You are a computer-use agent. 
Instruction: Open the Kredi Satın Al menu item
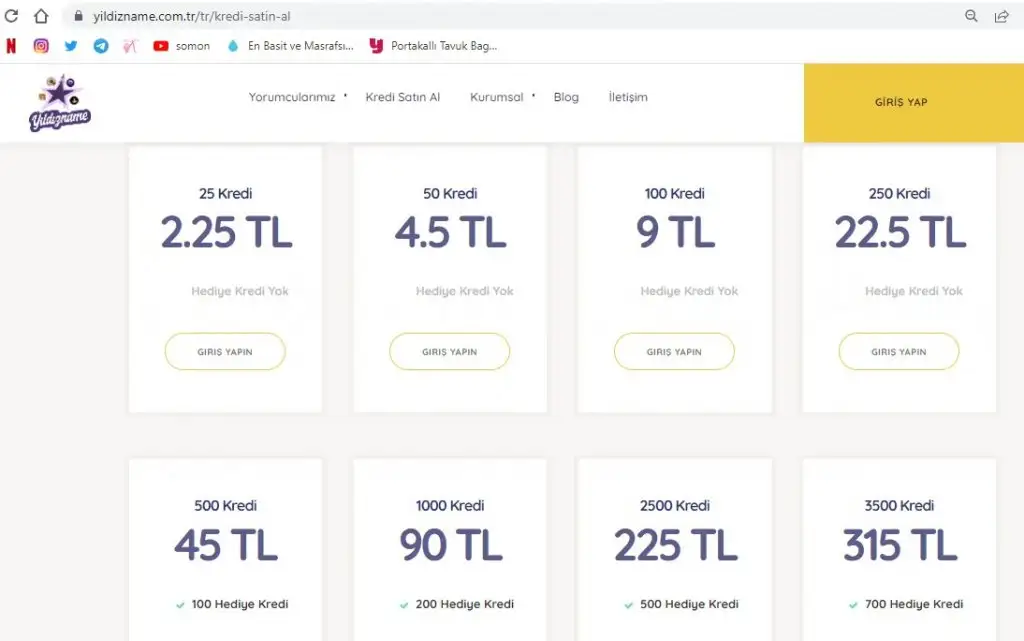tap(403, 97)
